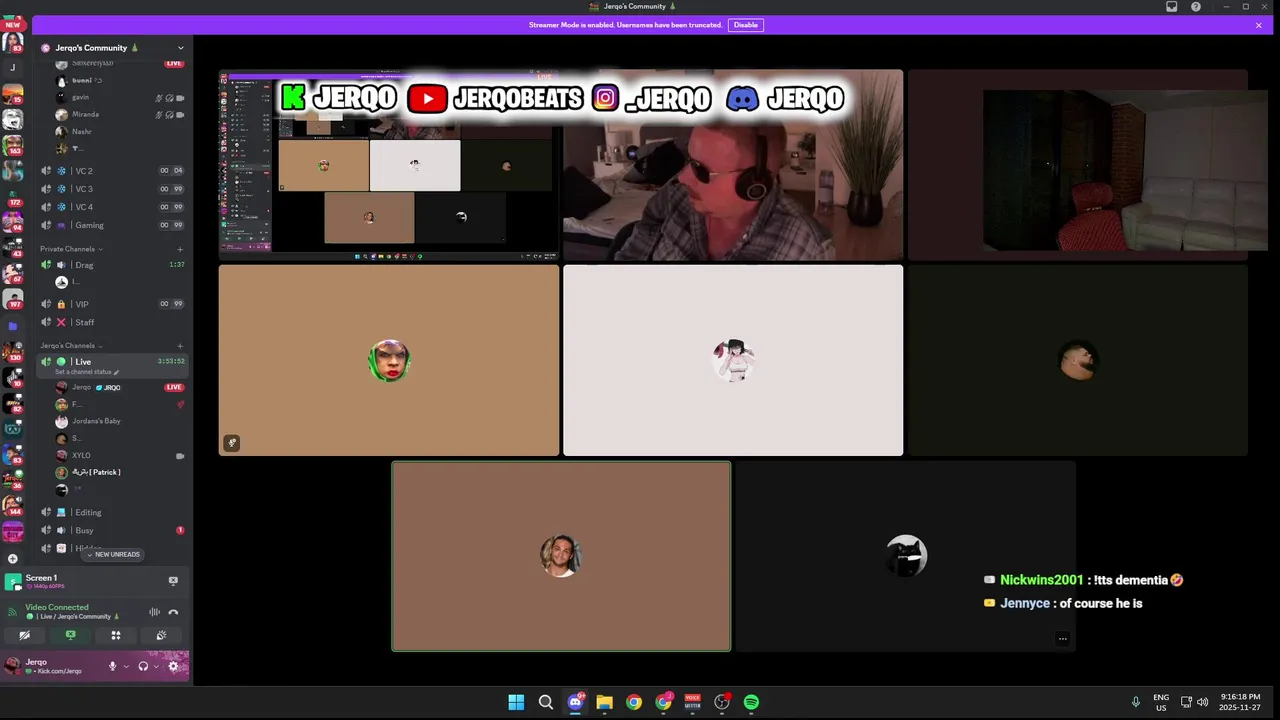Disable Streamer Mode
This screenshot has width=1280, height=720.
coord(746,25)
